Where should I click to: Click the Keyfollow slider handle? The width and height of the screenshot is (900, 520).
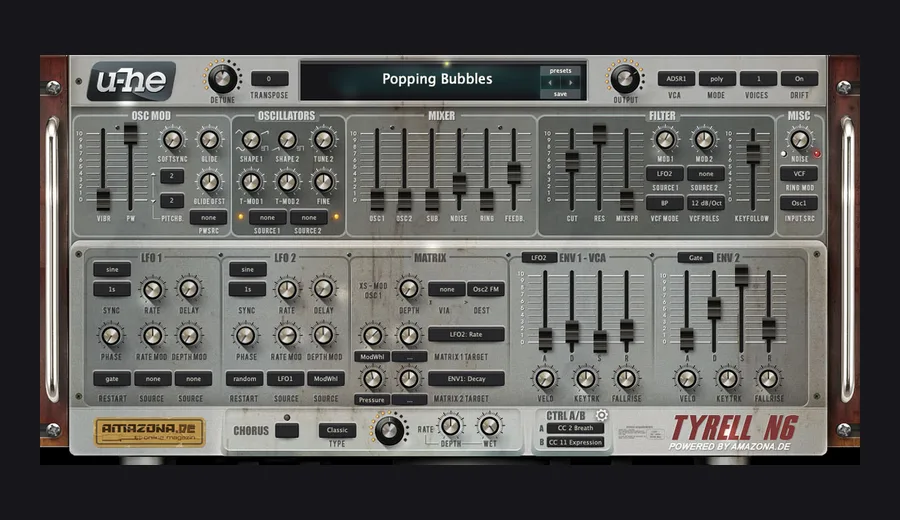pos(752,153)
